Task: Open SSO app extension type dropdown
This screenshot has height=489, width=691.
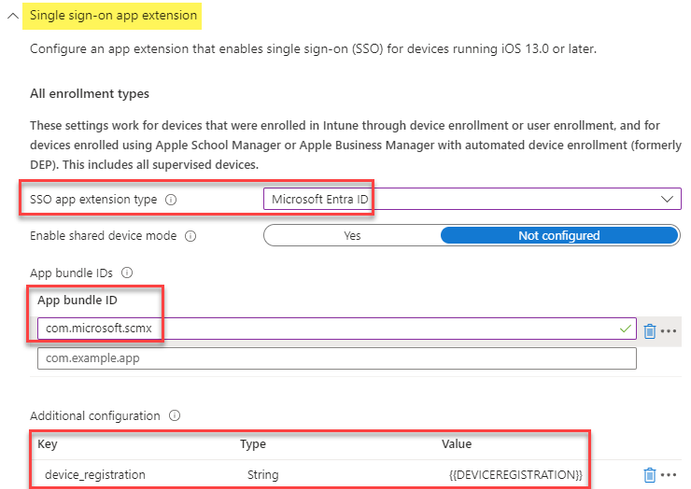Action: (x=472, y=199)
